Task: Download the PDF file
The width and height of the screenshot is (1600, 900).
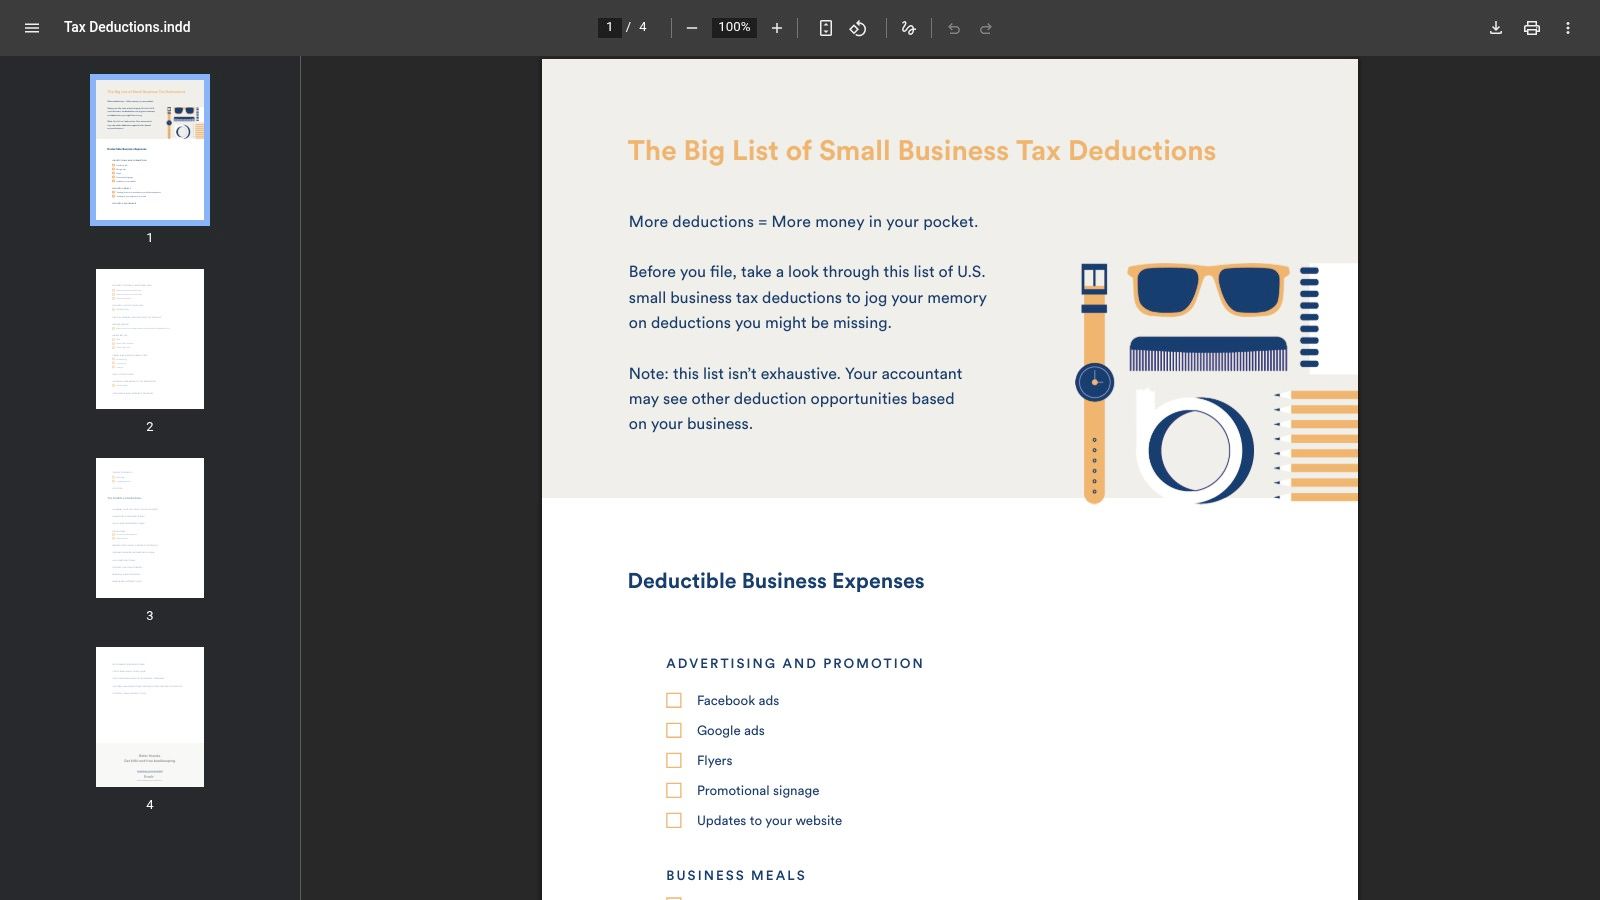Action: click(x=1496, y=28)
